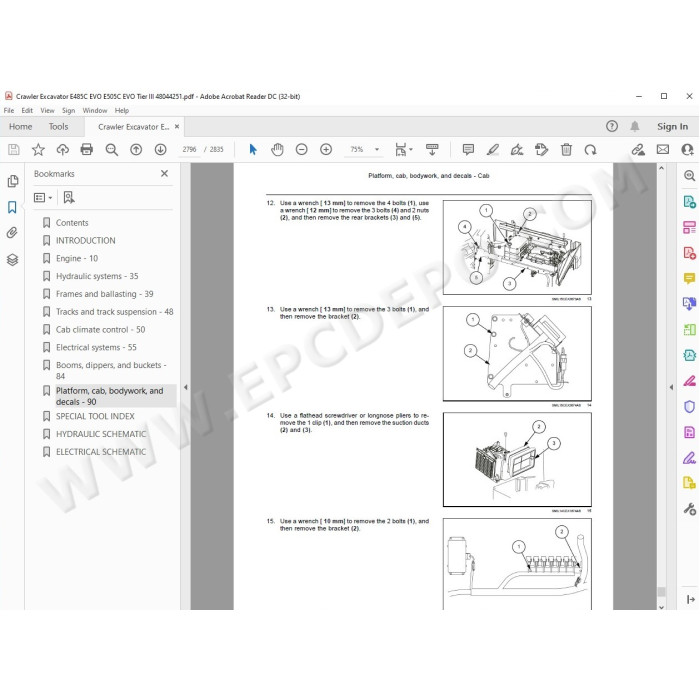The width and height of the screenshot is (700, 700).
Task: Click the vertical scrollbar down arrow
Action: pos(661,607)
